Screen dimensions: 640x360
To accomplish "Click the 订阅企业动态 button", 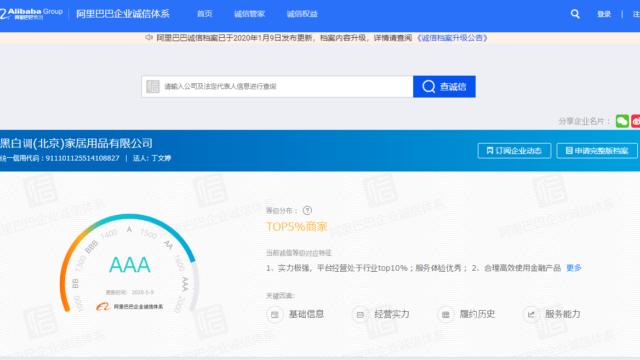I will [x=514, y=151].
